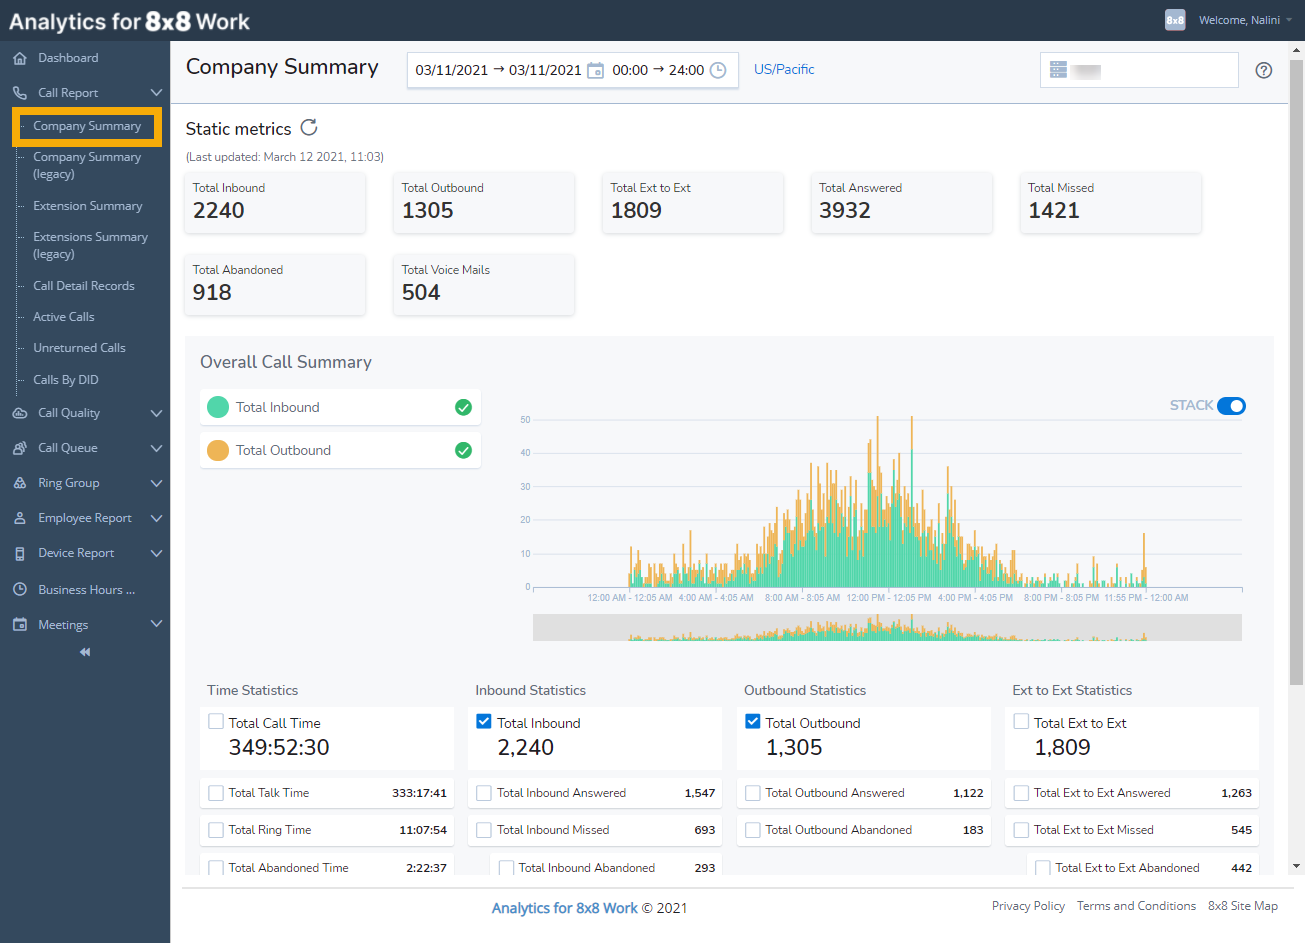Refresh the Static metrics data
This screenshot has height=943, width=1305.
click(308, 128)
